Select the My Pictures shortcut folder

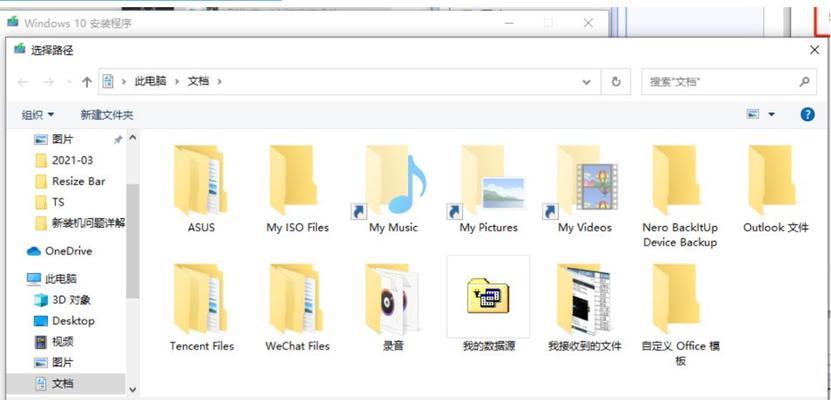488,188
